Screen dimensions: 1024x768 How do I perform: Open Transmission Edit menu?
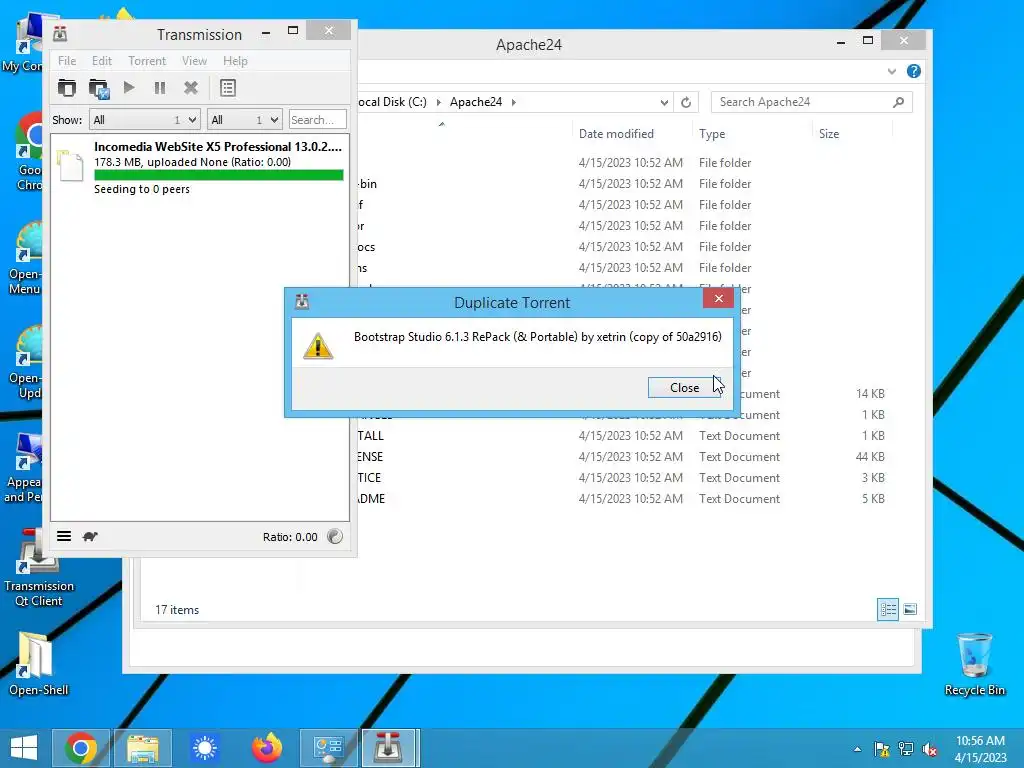coord(101,61)
